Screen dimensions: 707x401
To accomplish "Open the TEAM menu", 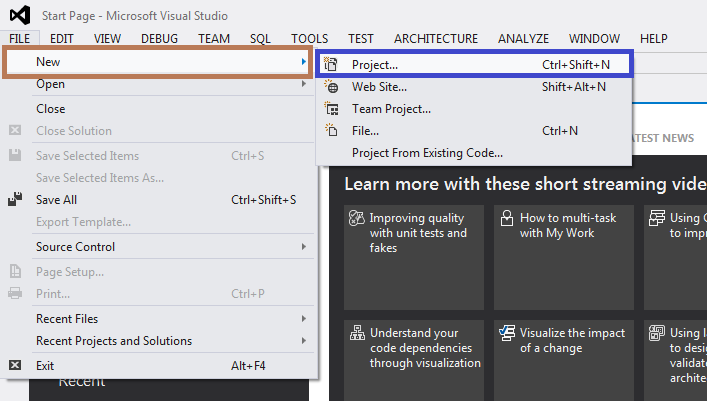I will pyautogui.click(x=214, y=39).
